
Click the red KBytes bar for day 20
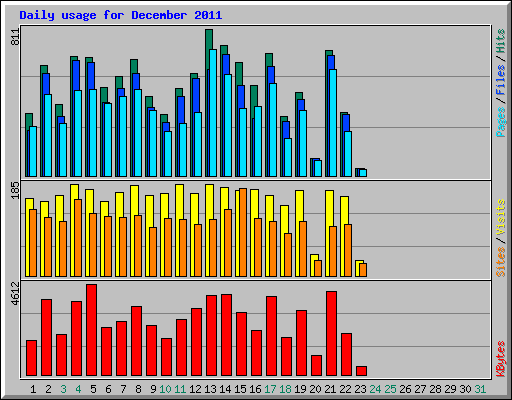click(x=317, y=366)
